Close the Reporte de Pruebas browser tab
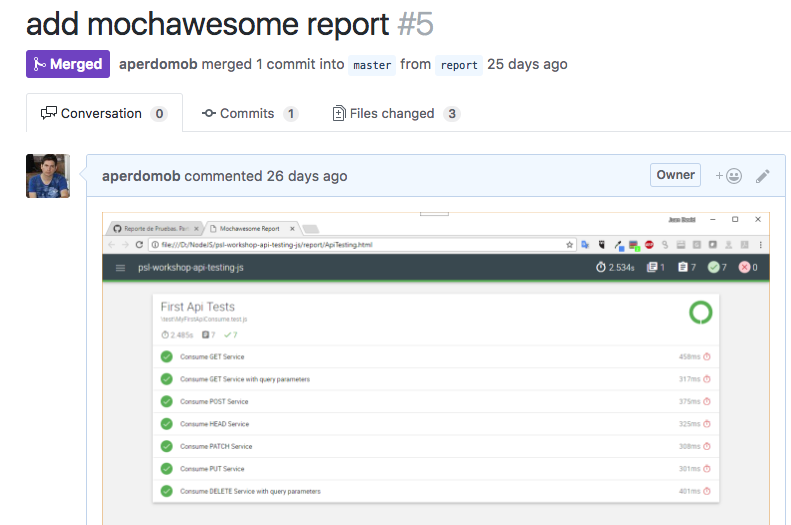 point(196,228)
